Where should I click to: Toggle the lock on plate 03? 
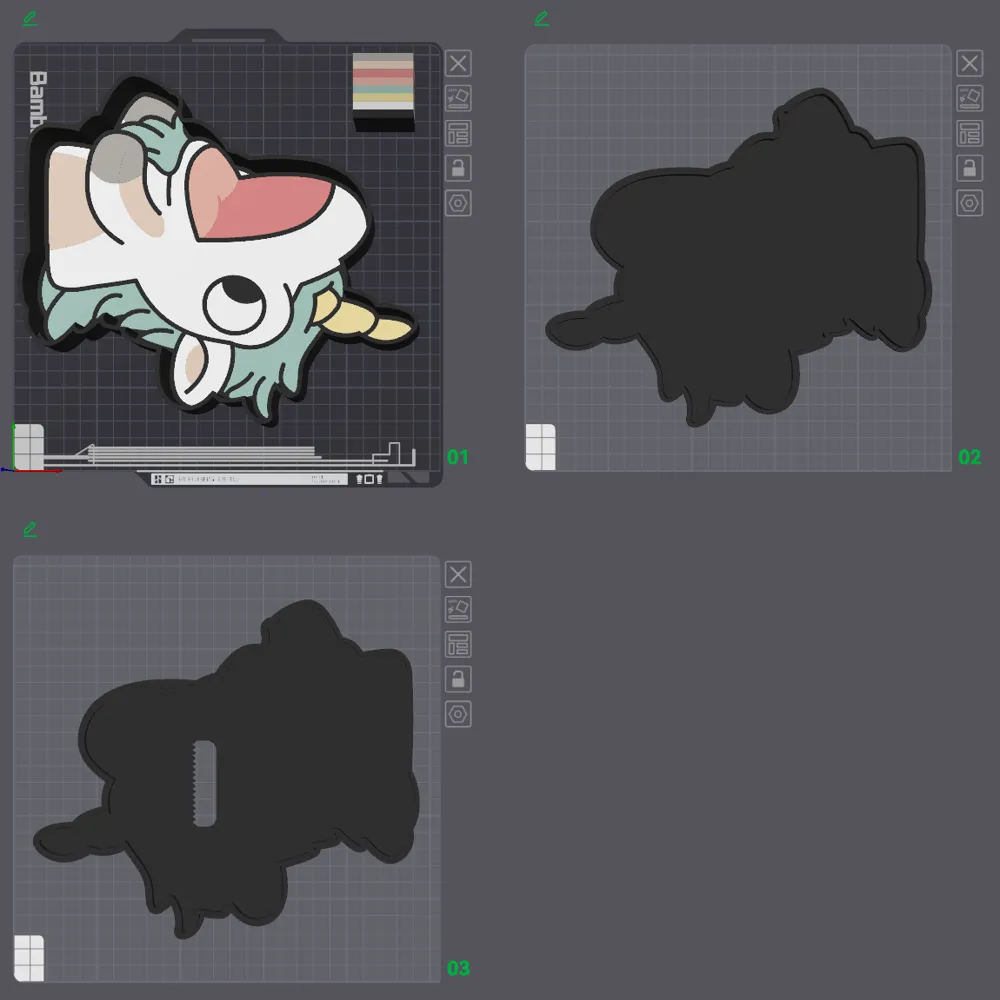pos(458,680)
